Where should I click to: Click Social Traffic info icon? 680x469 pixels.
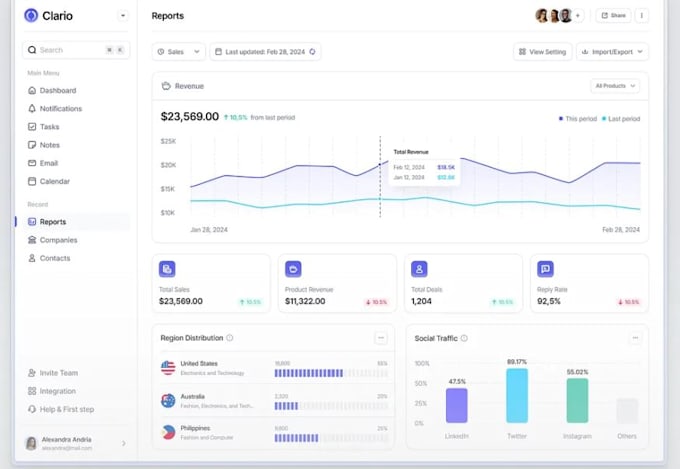[464, 338]
